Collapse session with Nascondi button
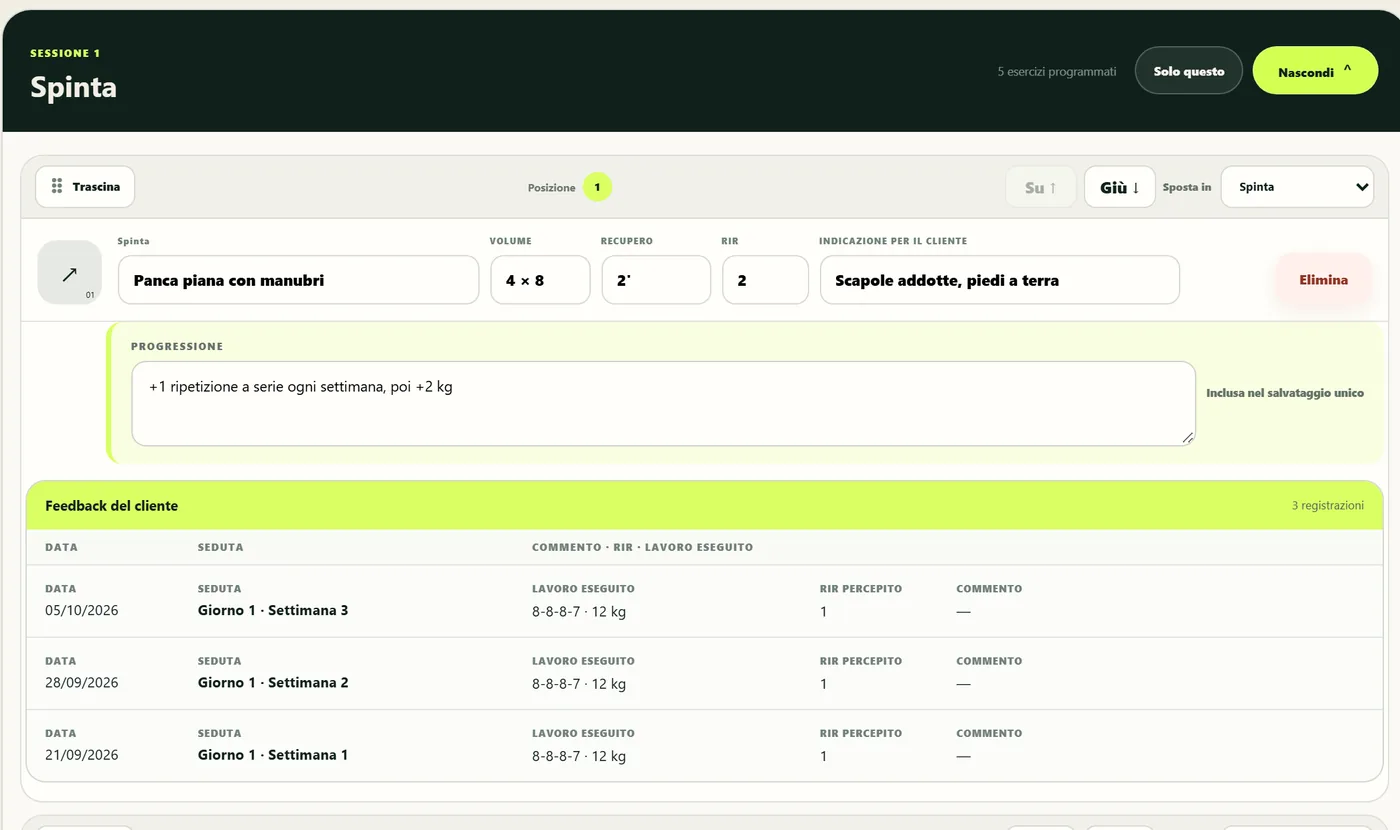 point(1316,71)
